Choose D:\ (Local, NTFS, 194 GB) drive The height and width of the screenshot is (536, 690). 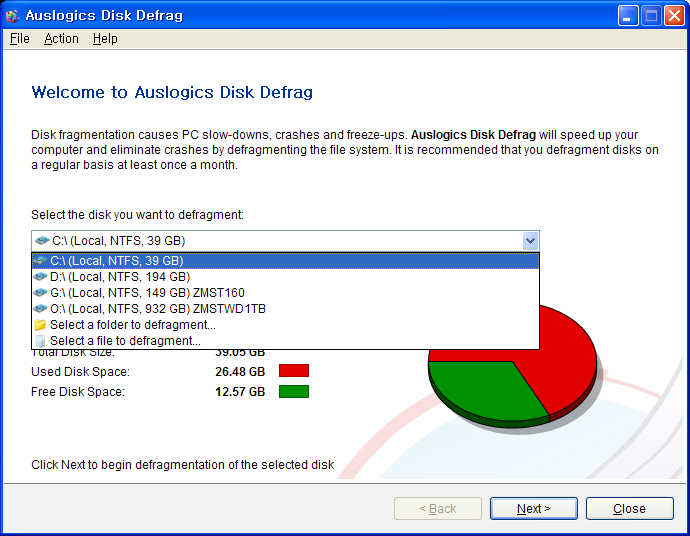(286, 277)
